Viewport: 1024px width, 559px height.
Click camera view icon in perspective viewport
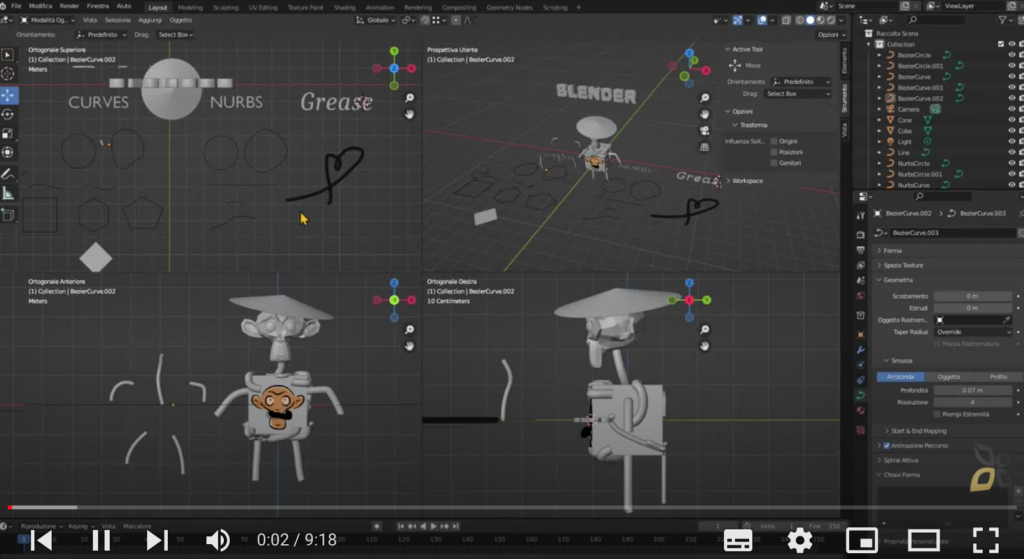click(705, 130)
